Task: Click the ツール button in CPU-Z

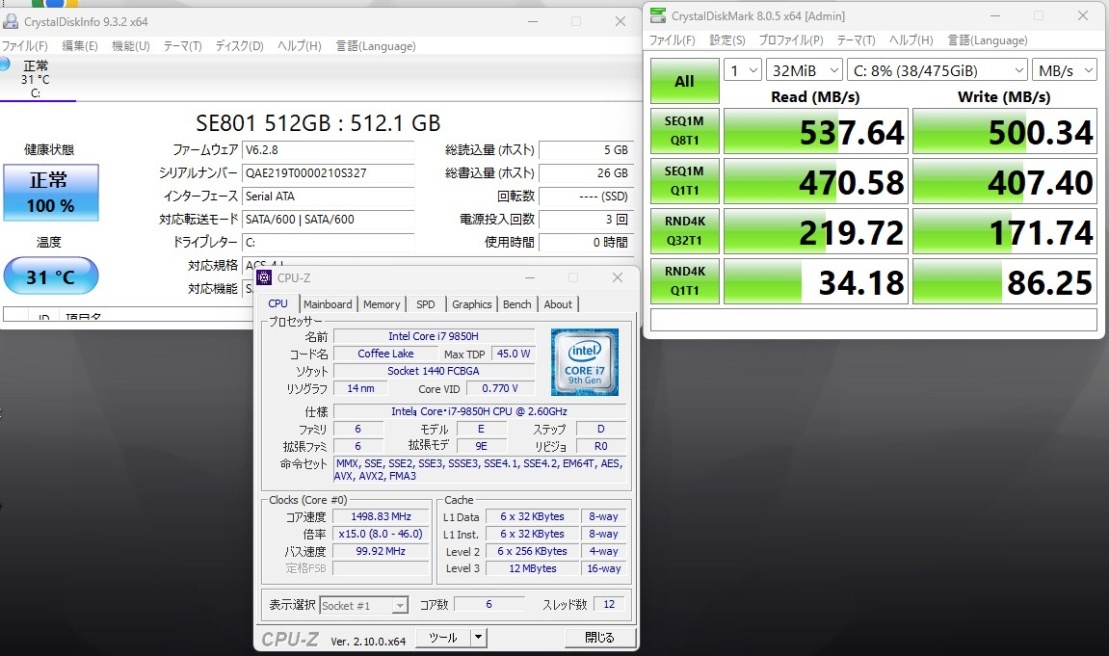Action: point(443,638)
